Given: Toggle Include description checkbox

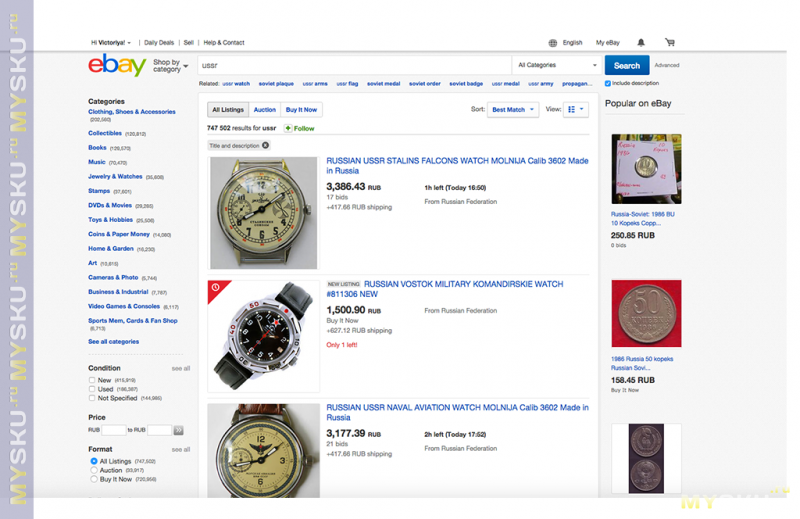Looking at the screenshot, I should click(608, 83).
